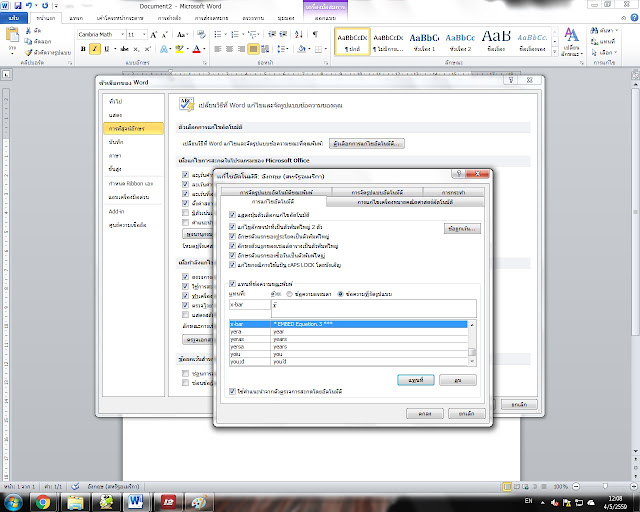The width and height of the screenshot is (640, 512).
Task: Click the Save icon in quick access toolbar
Action: pos(18,6)
